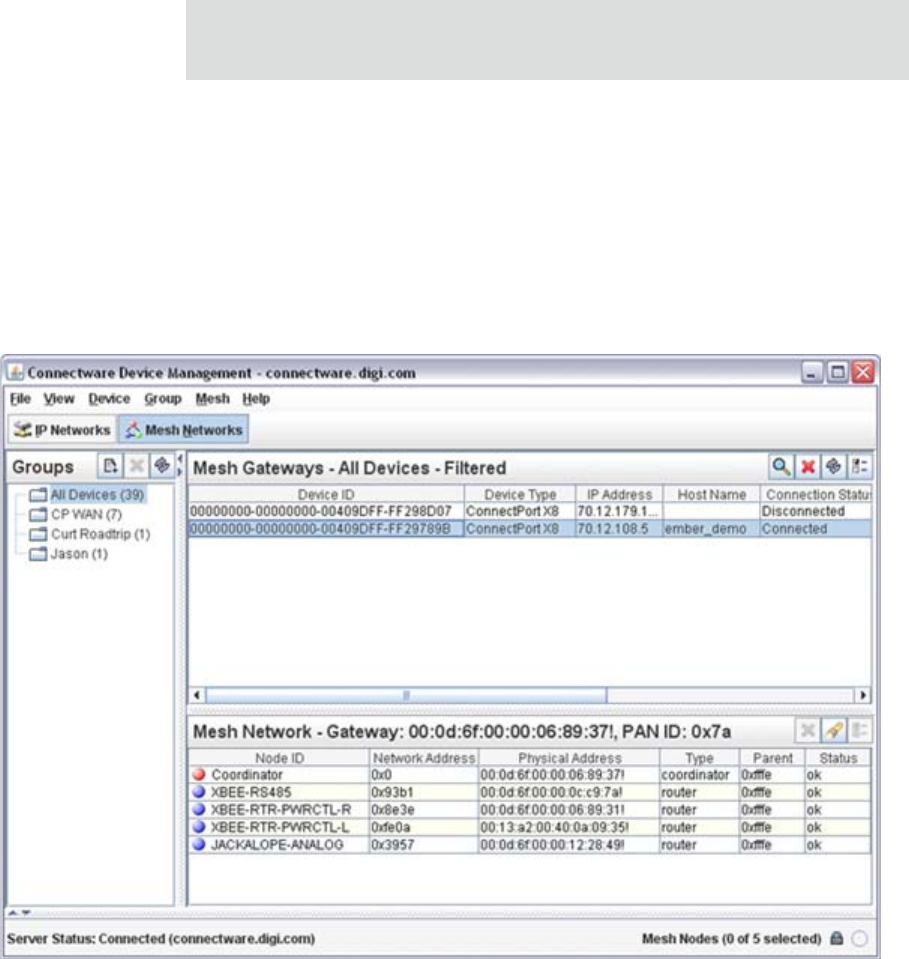The image size is (909, 959).
Task: Sort gateways by the IP Address column header
Action: click(x=619, y=494)
